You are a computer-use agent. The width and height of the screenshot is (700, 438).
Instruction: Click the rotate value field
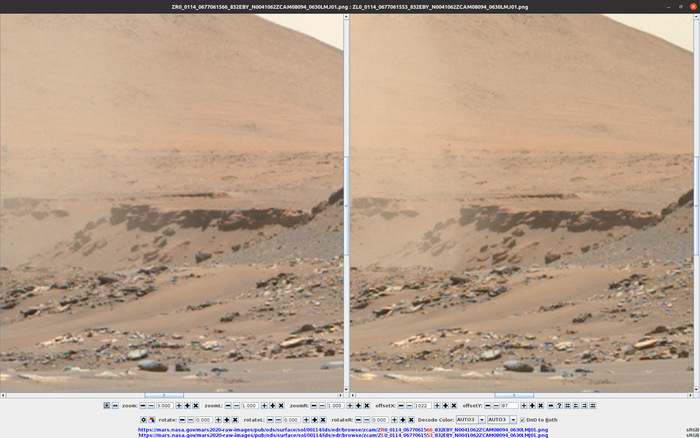coord(204,420)
